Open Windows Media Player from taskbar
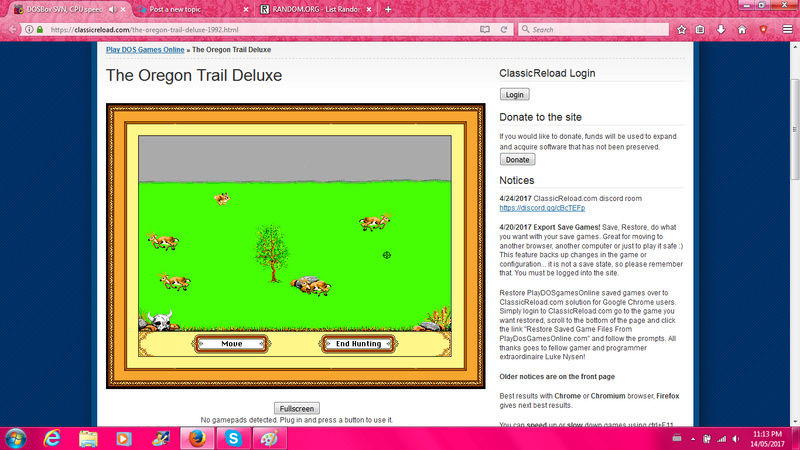The width and height of the screenshot is (800, 450). click(x=123, y=439)
